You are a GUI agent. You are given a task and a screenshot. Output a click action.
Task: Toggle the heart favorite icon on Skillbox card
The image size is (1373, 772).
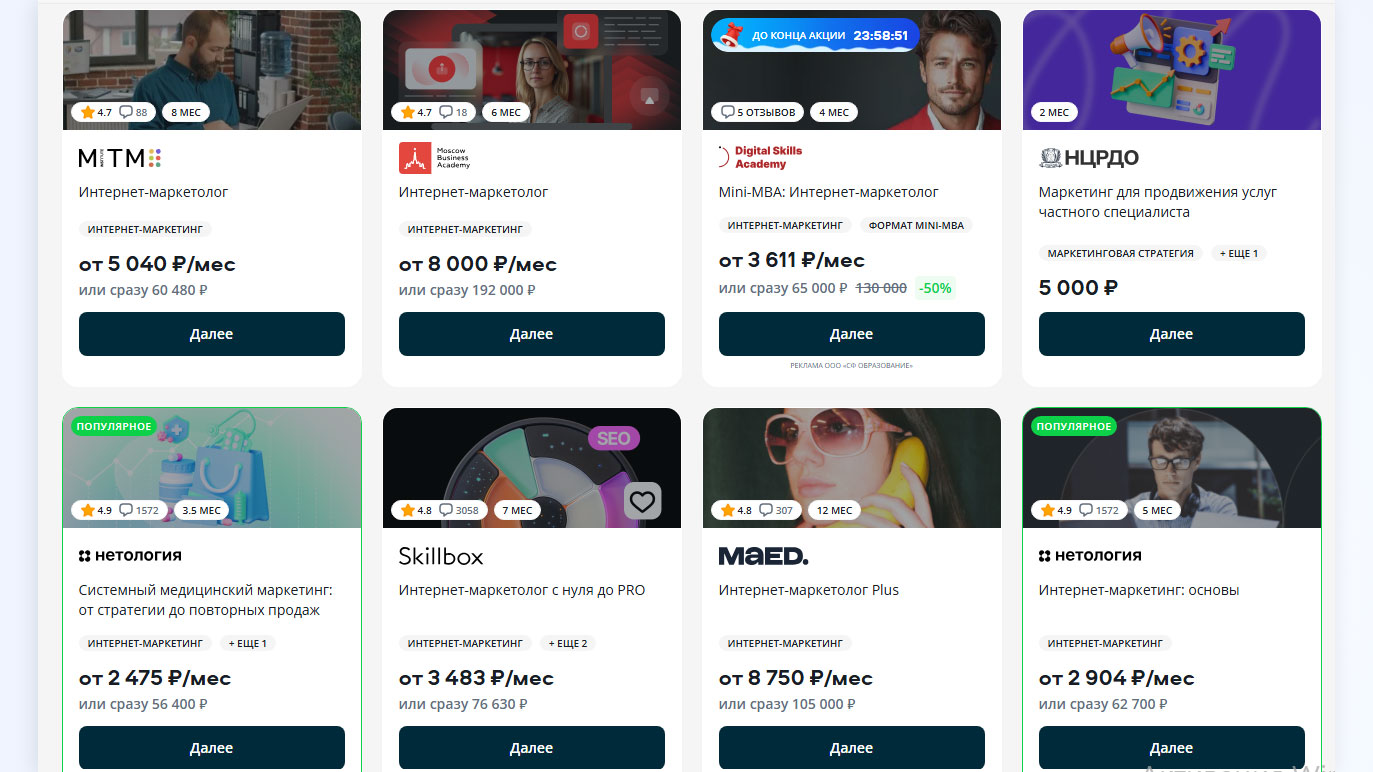click(x=642, y=501)
